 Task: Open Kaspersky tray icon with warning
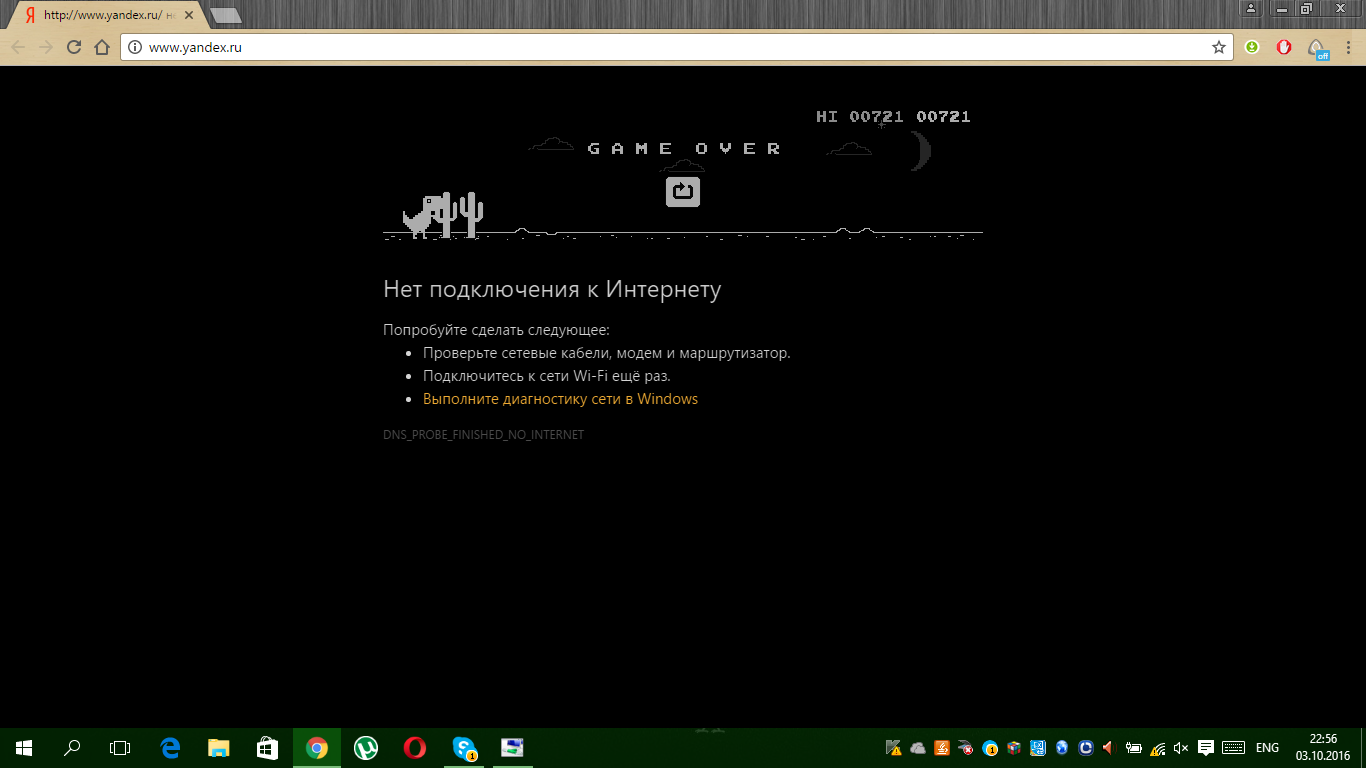894,747
